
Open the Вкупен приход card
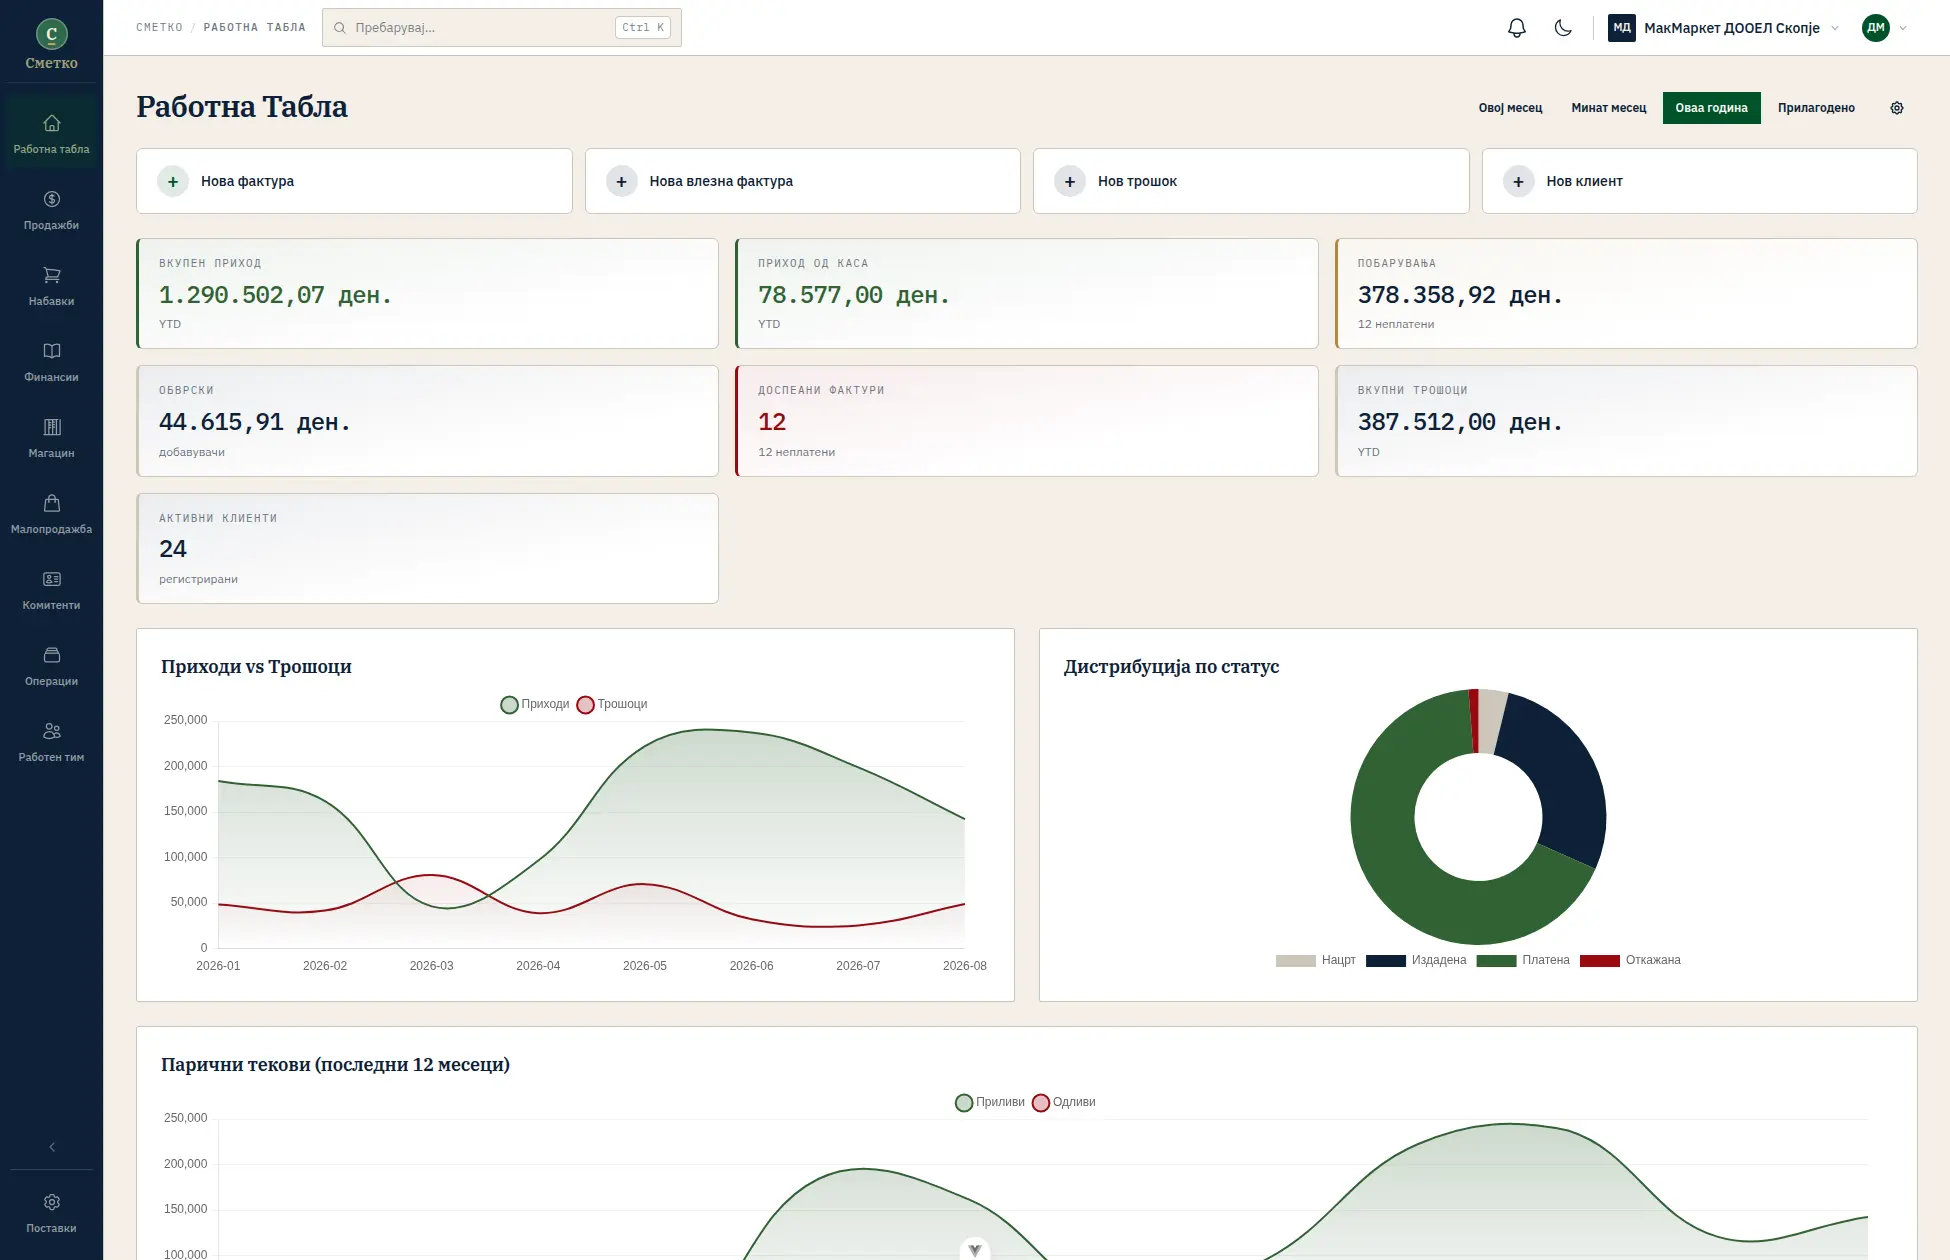point(427,293)
